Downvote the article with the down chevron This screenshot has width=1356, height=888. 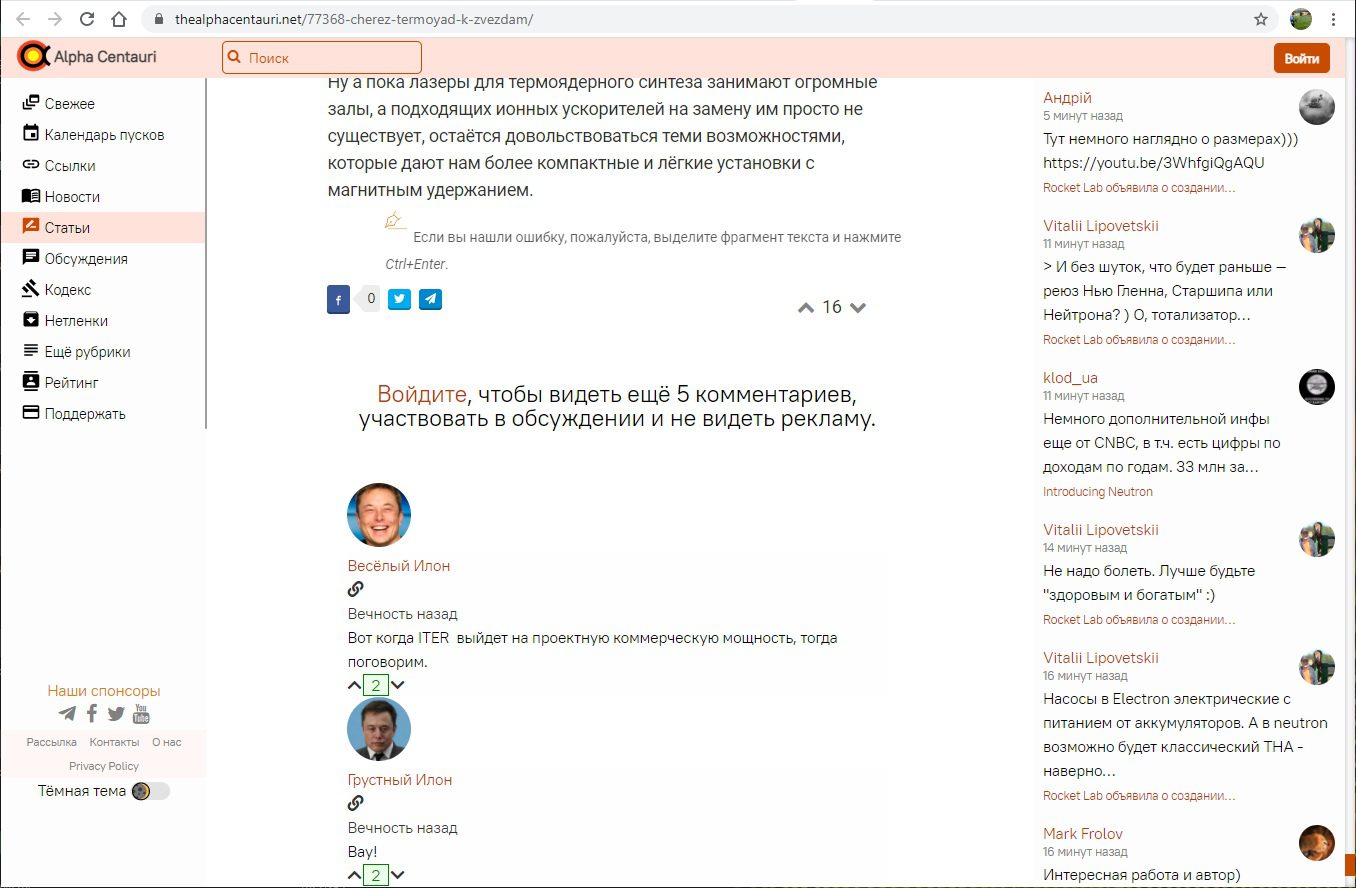857,308
